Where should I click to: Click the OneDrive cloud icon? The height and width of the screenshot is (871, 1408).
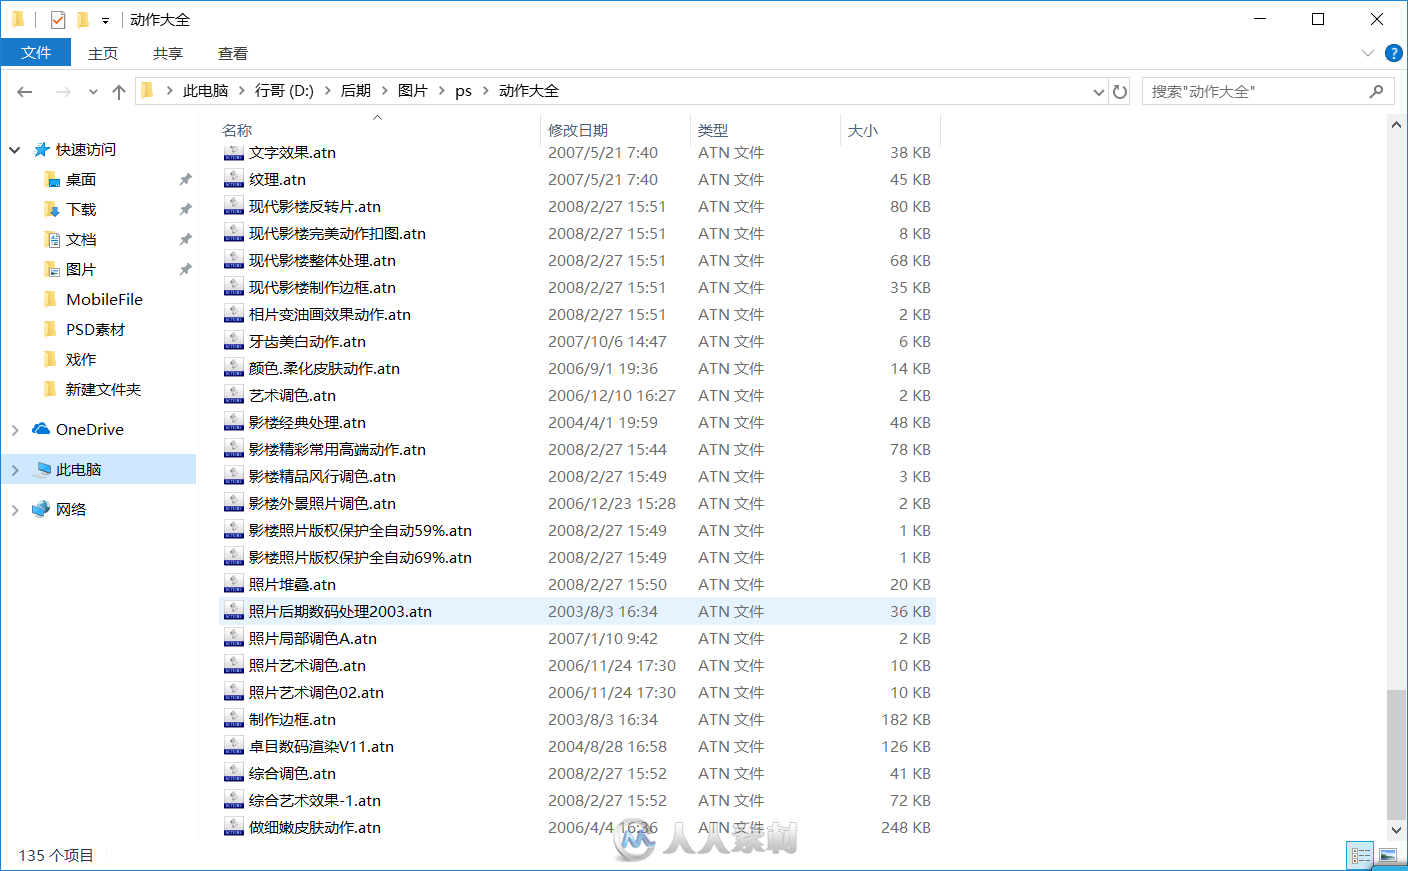(41, 429)
